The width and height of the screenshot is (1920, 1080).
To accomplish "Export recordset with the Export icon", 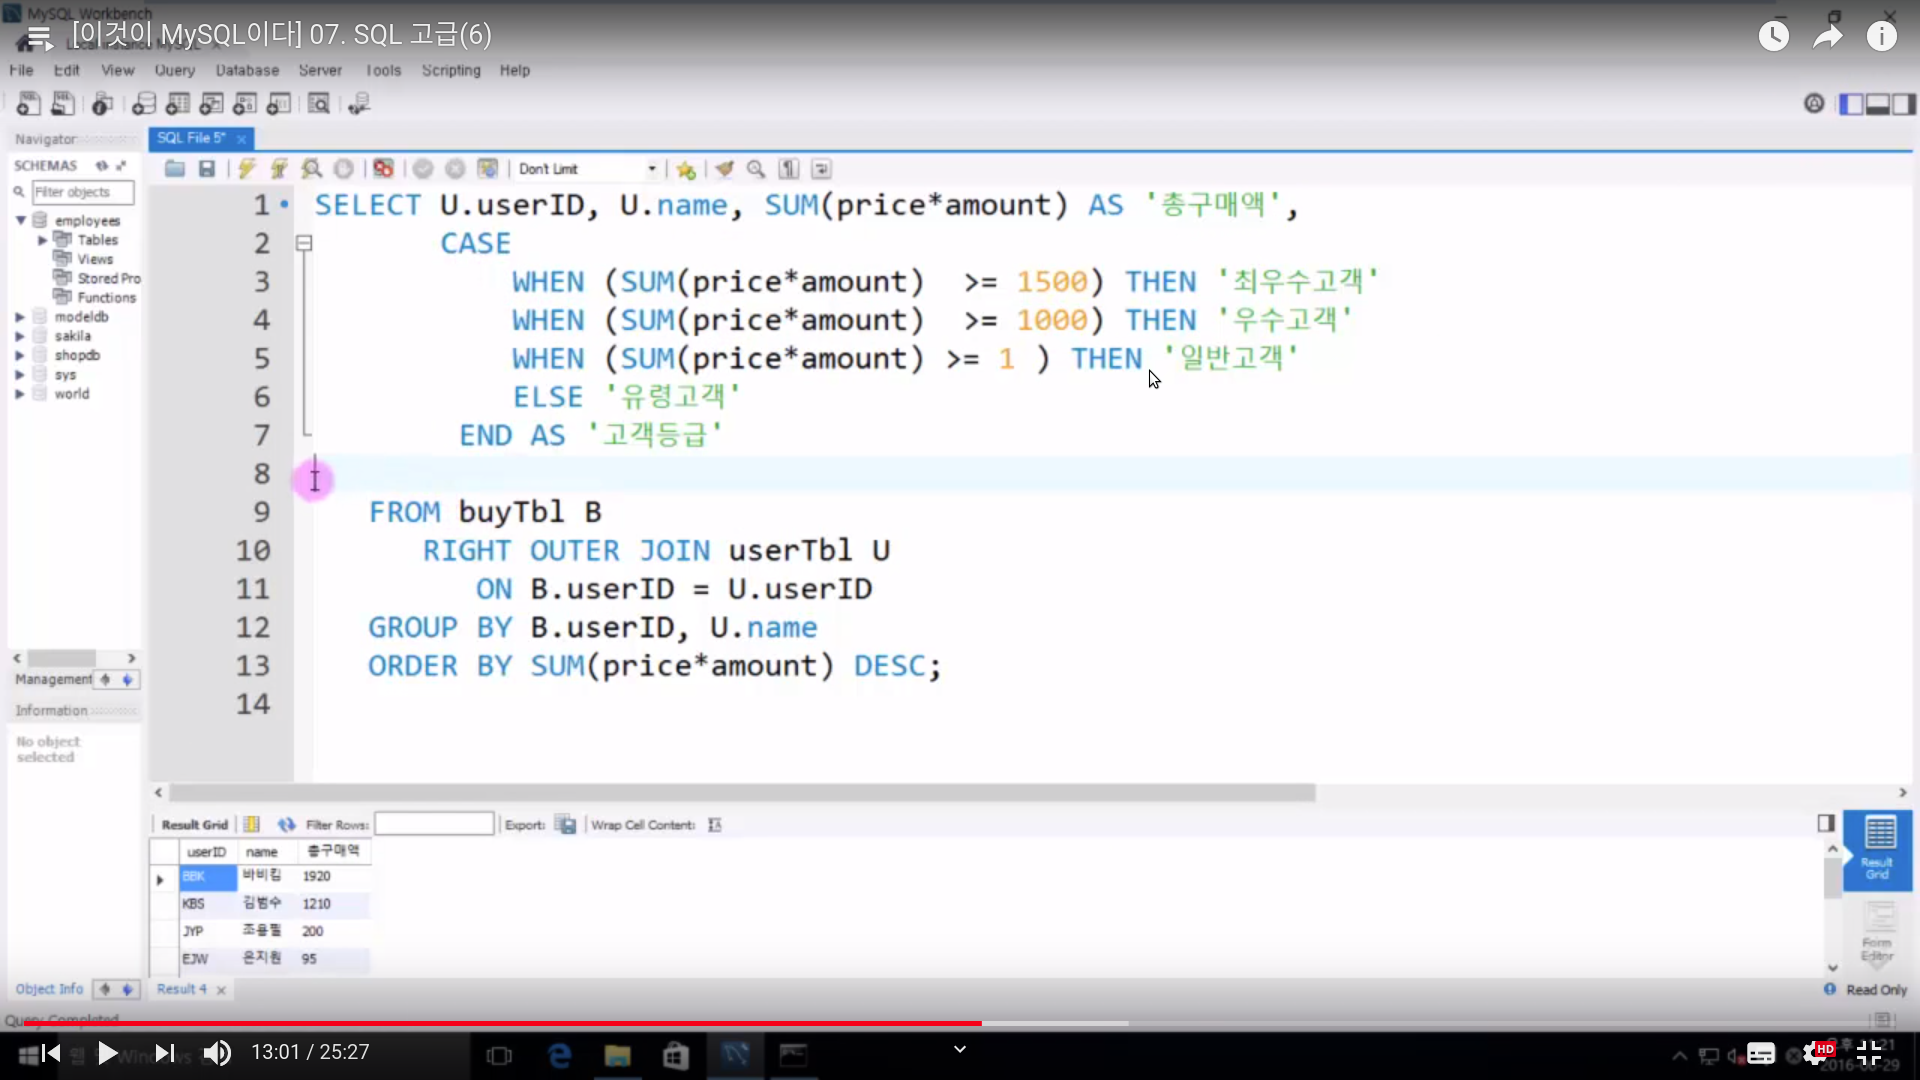I will click(x=566, y=824).
